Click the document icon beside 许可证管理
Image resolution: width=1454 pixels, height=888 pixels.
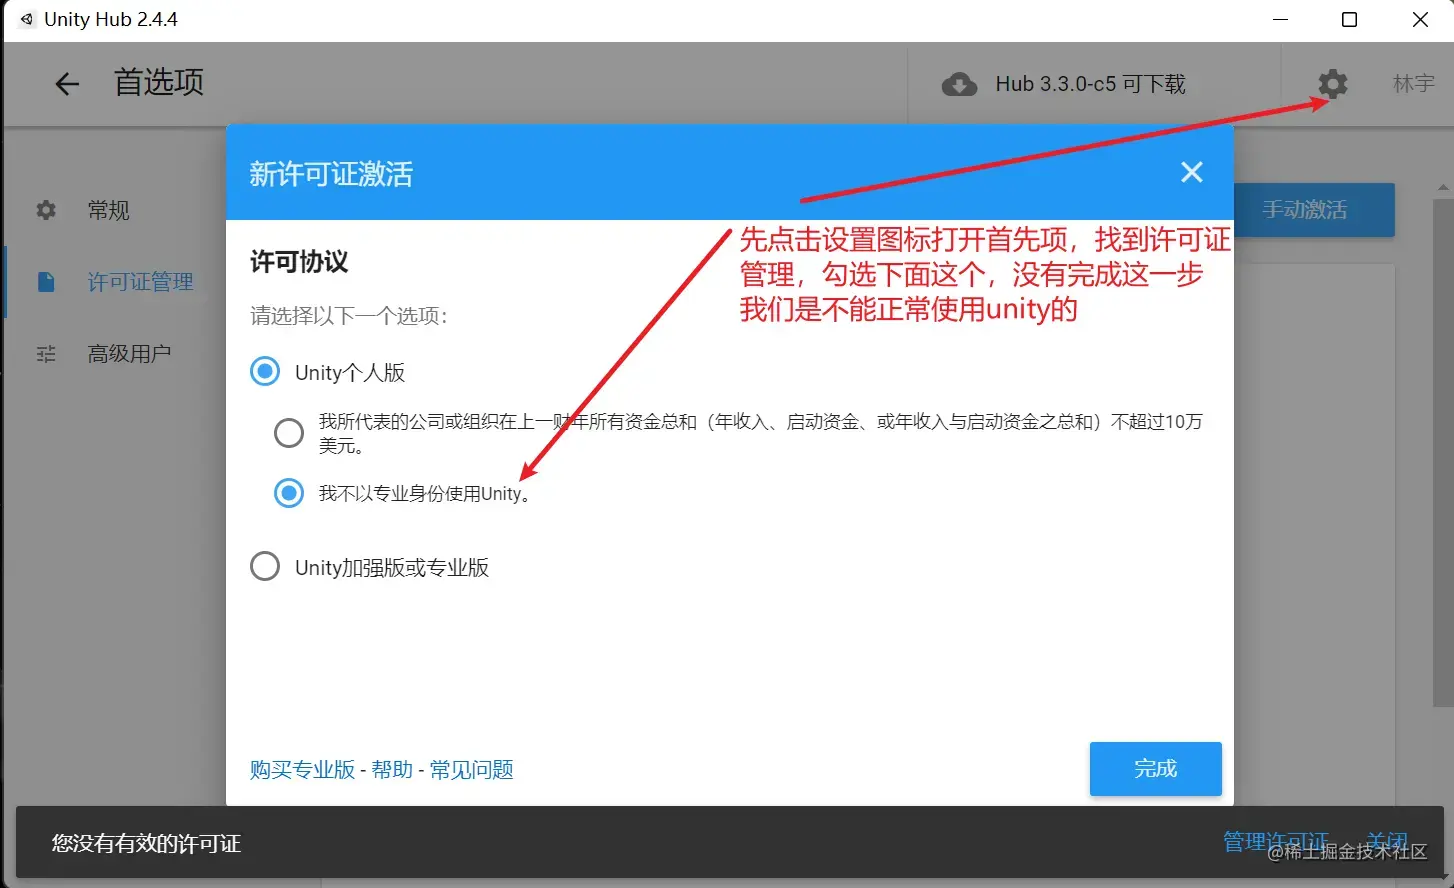coord(46,282)
